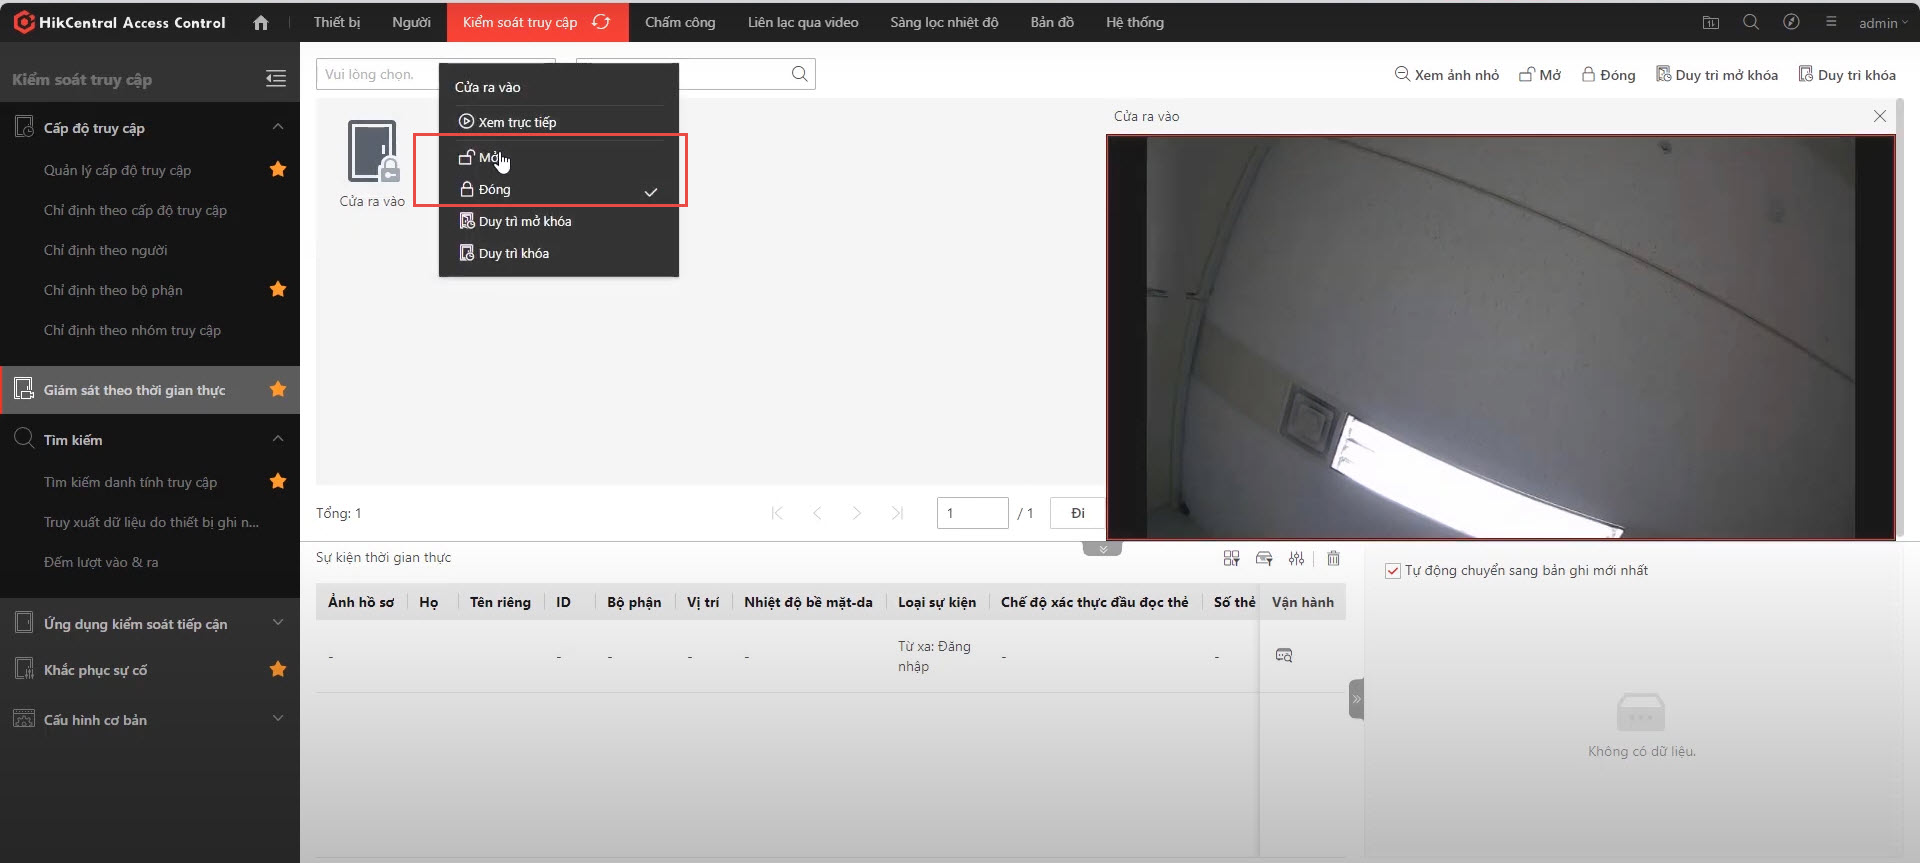Viewport: 1920px width, 863px height.
Task: Toggle favorite star for Khắc phục sự cố
Action: pyautogui.click(x=278, y=670)
